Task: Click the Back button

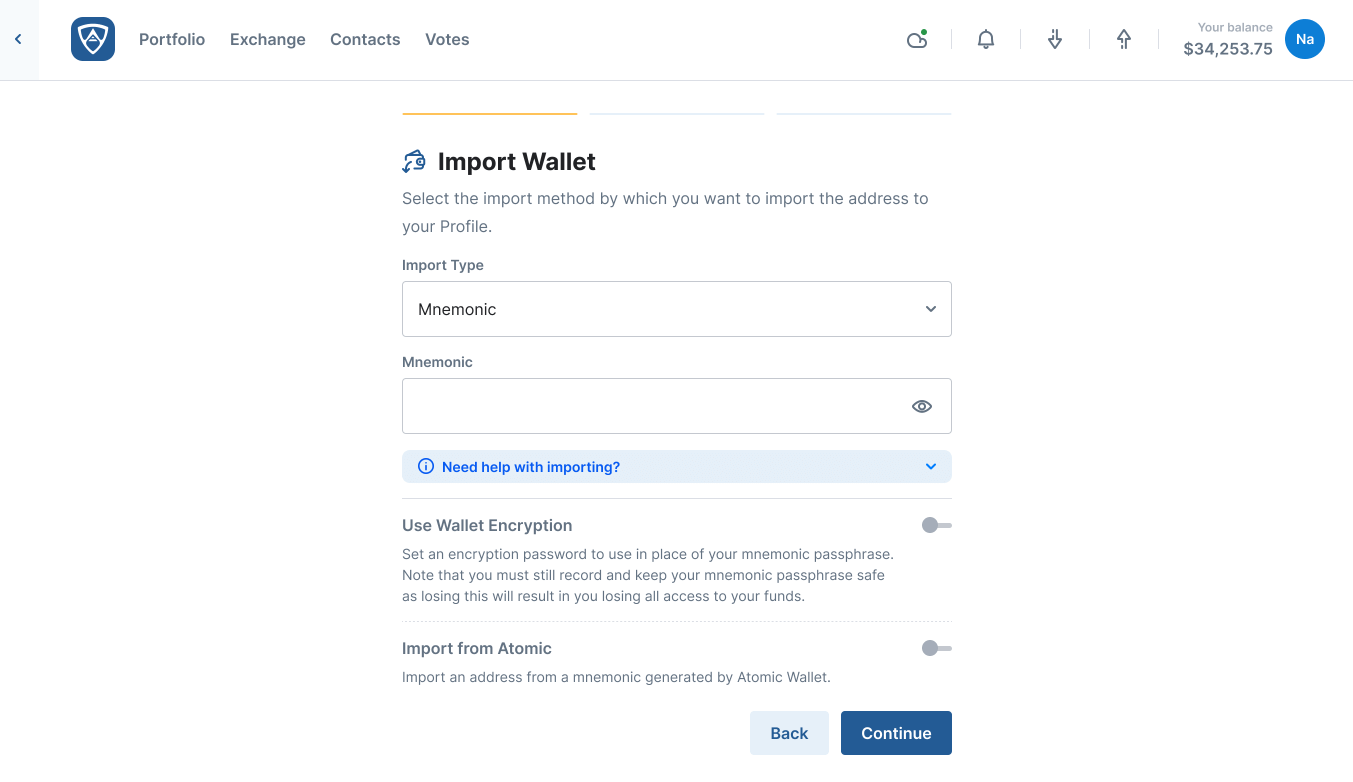Action: (789, 733)
